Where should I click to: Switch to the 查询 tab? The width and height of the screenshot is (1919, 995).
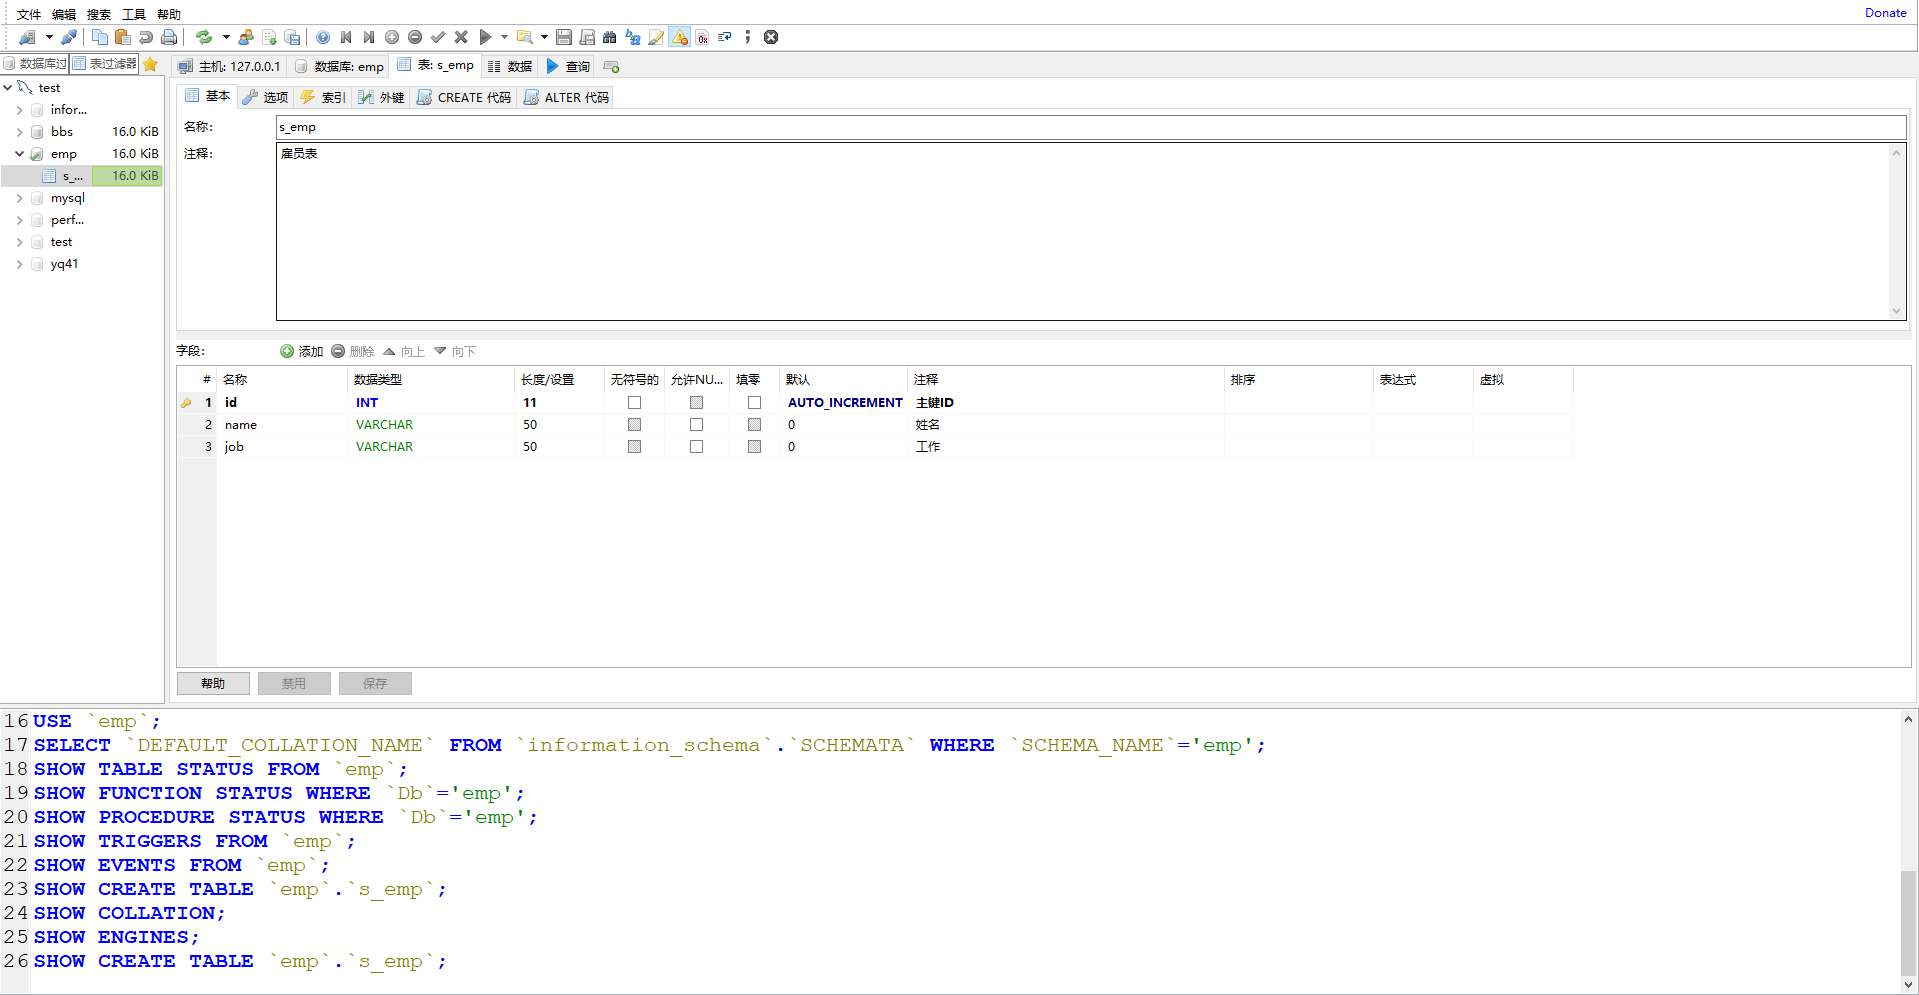click(568, 67)
